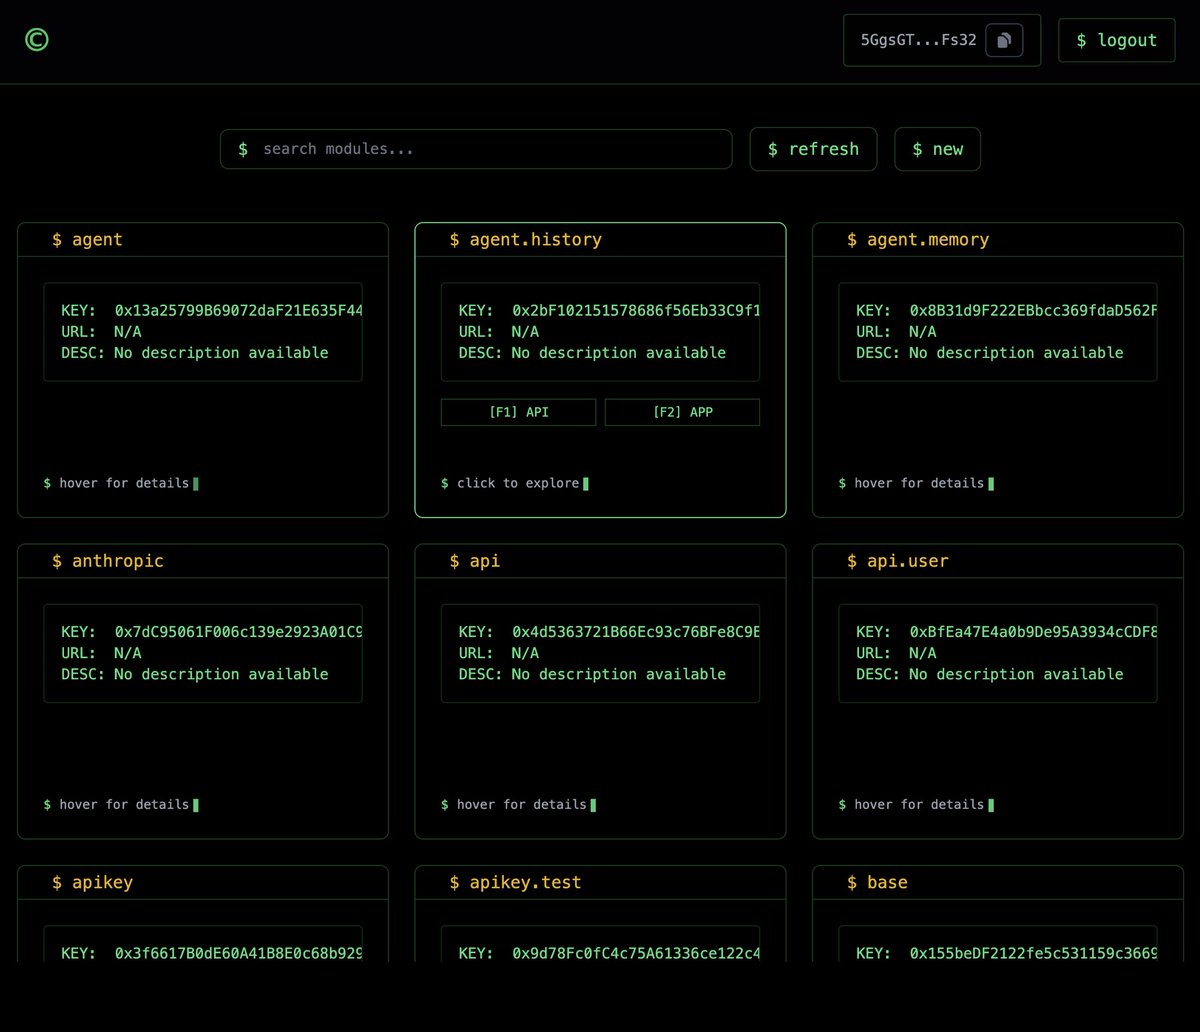Log out via the logout button
Image resolution: width=1200 pixels, height=1032 pixels.
[1116, 40]
